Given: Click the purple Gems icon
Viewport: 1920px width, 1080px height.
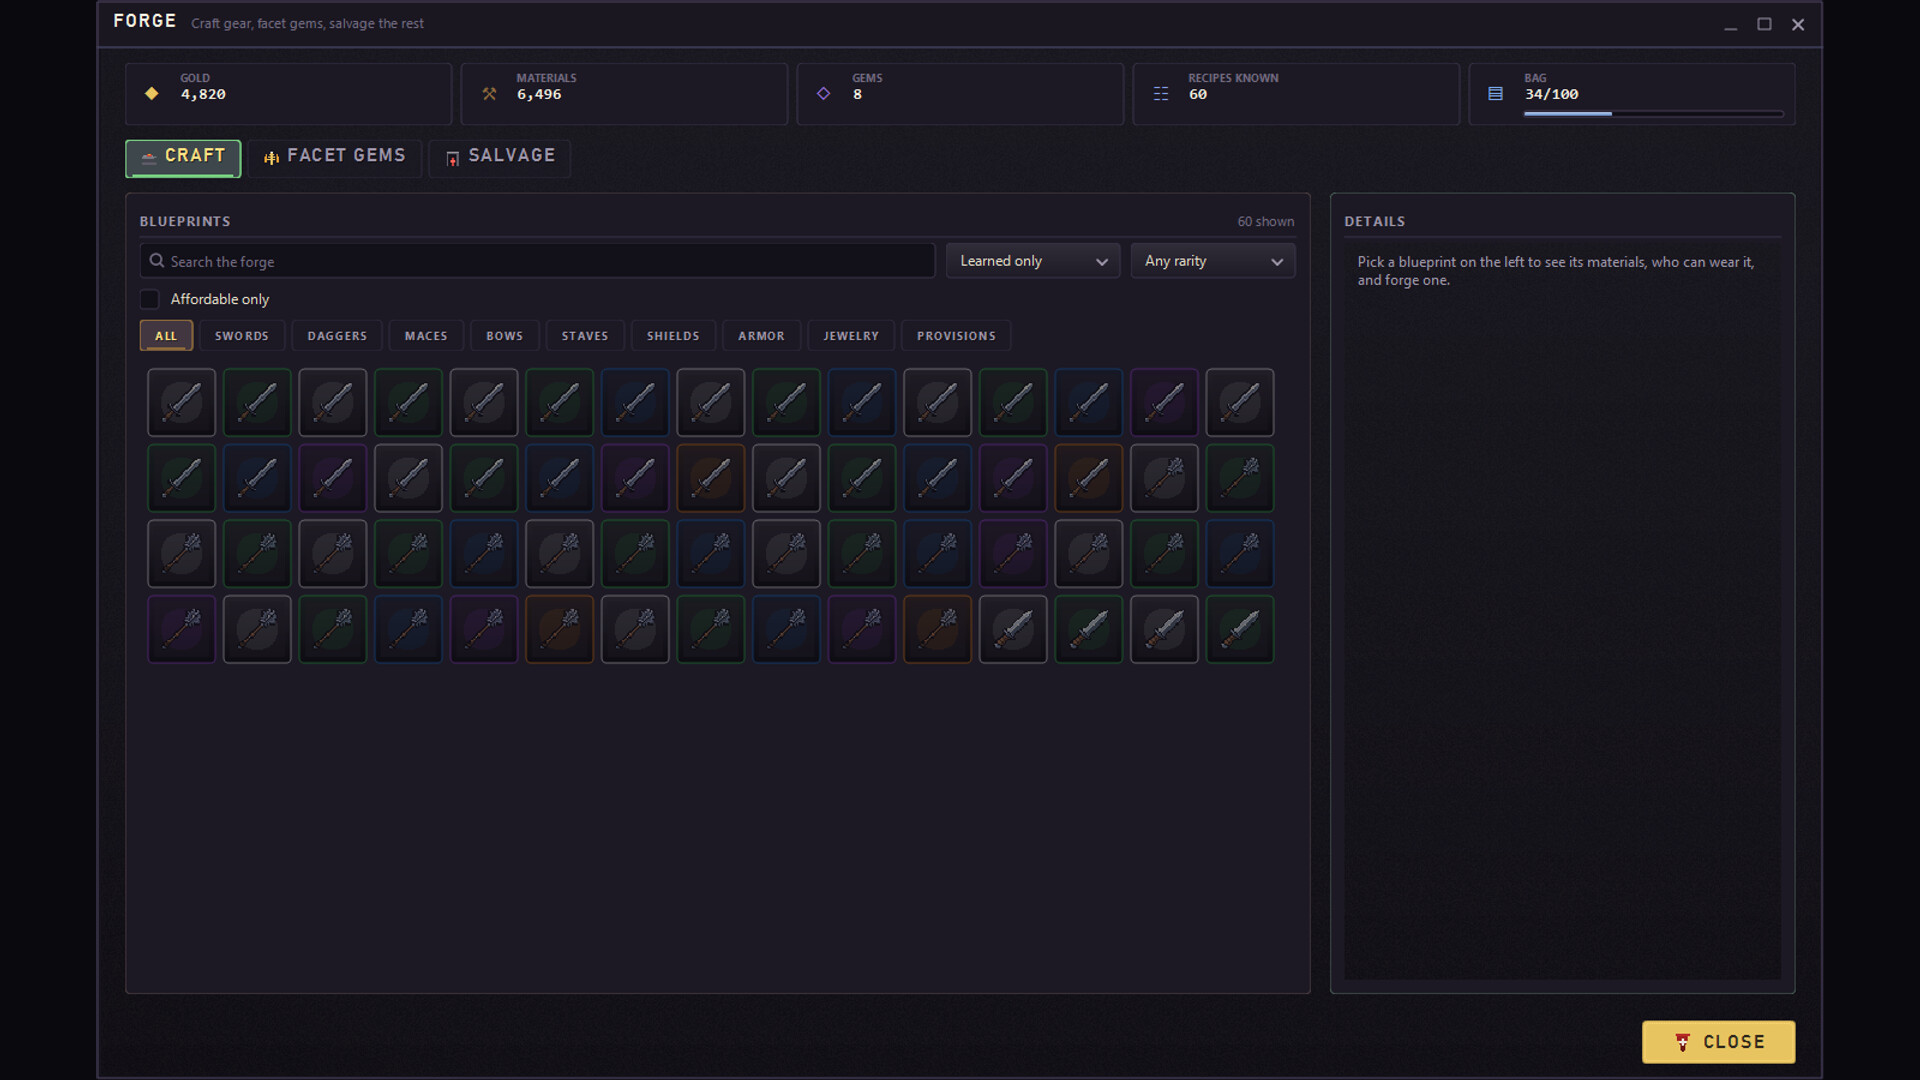Looking at the screenshot, I should coord(824,93).
